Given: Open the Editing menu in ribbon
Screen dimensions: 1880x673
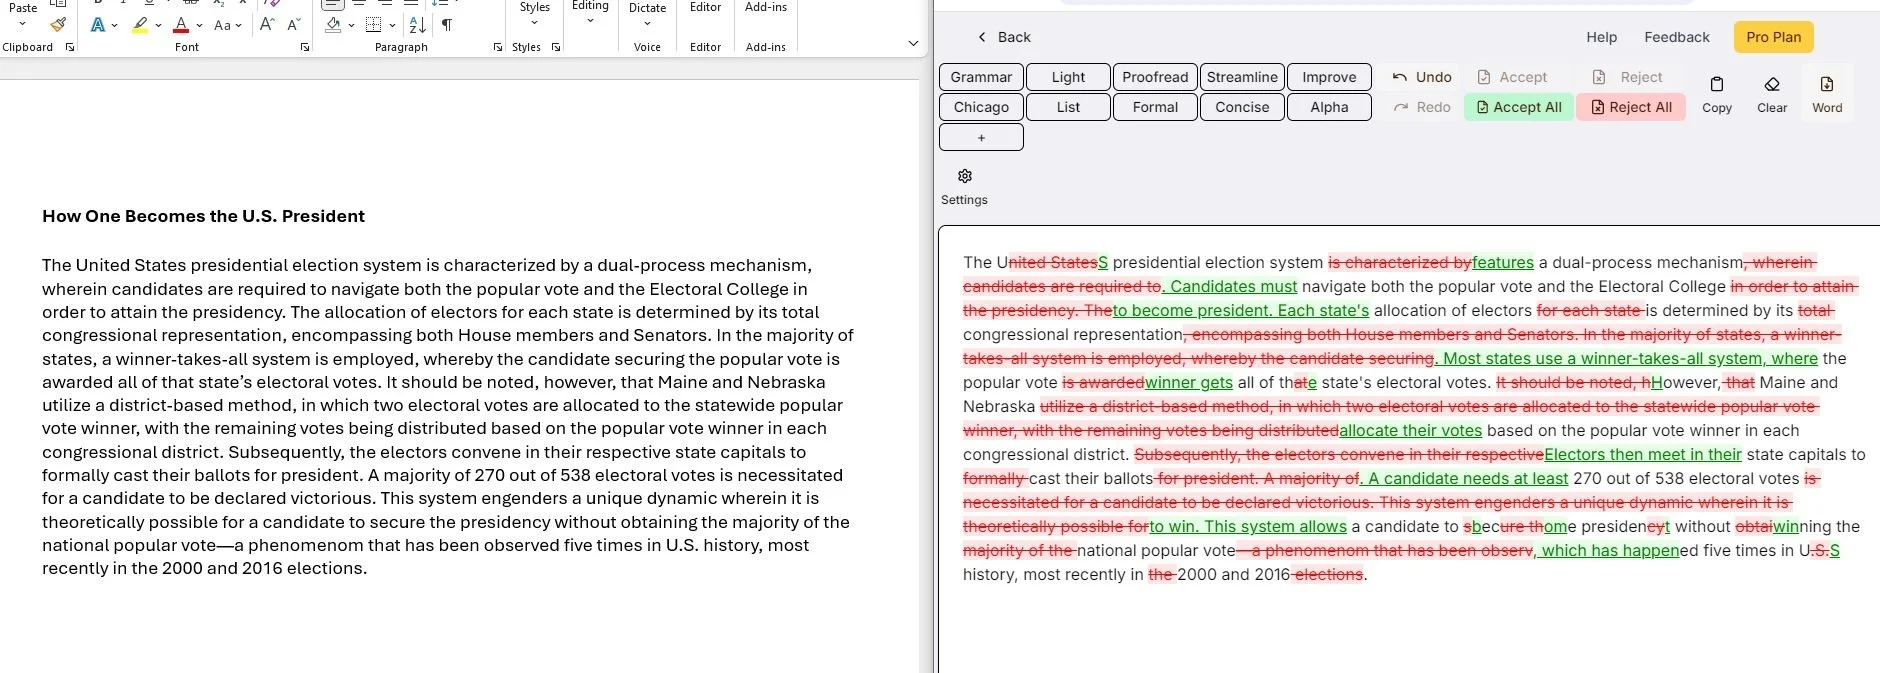Looking at the screenshot, I should (x=590, y=13).
